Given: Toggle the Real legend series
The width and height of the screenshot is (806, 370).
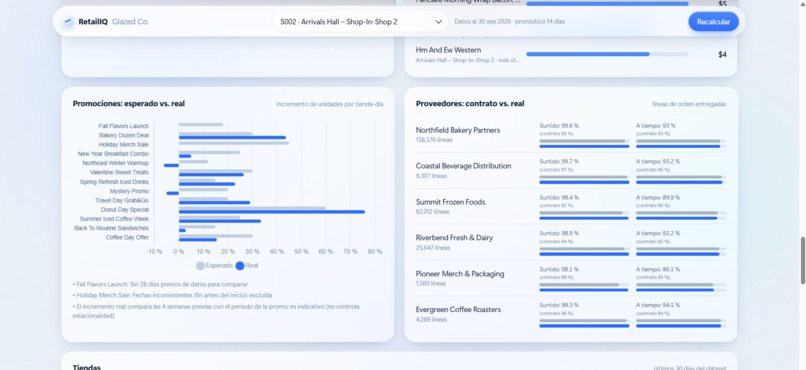Looking at the screenshot, I should tap(247, 266).
